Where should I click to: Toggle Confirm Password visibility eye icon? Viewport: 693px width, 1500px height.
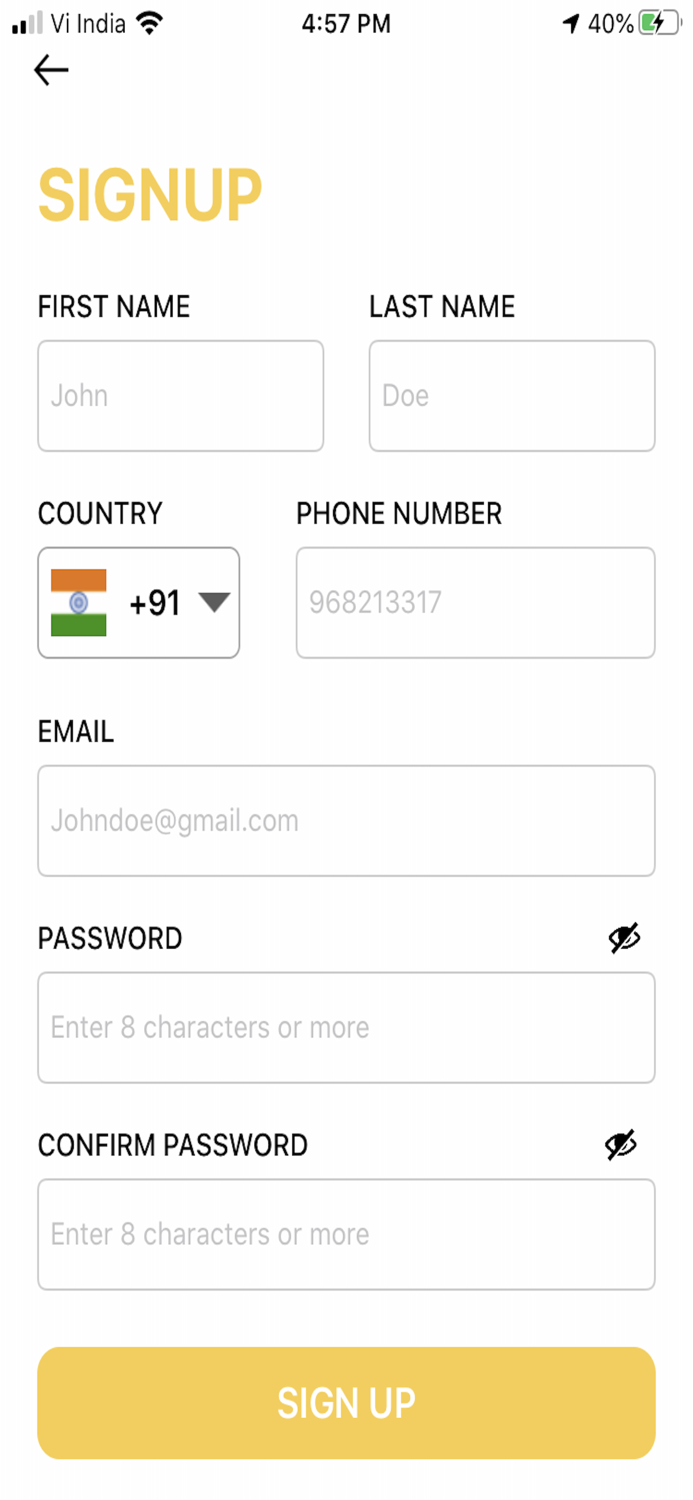[621, 1145]
